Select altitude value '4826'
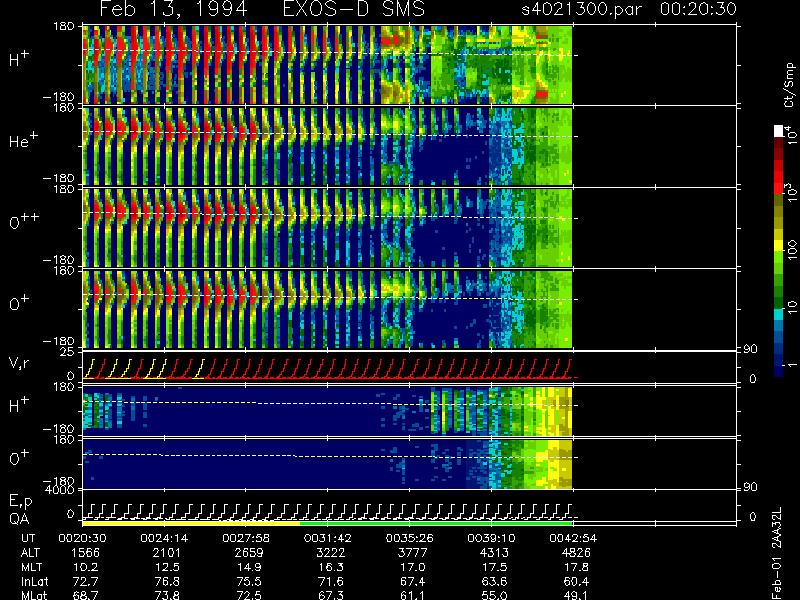Image resolution: width=800 pixels, height=600 pixels. point(576,553)
